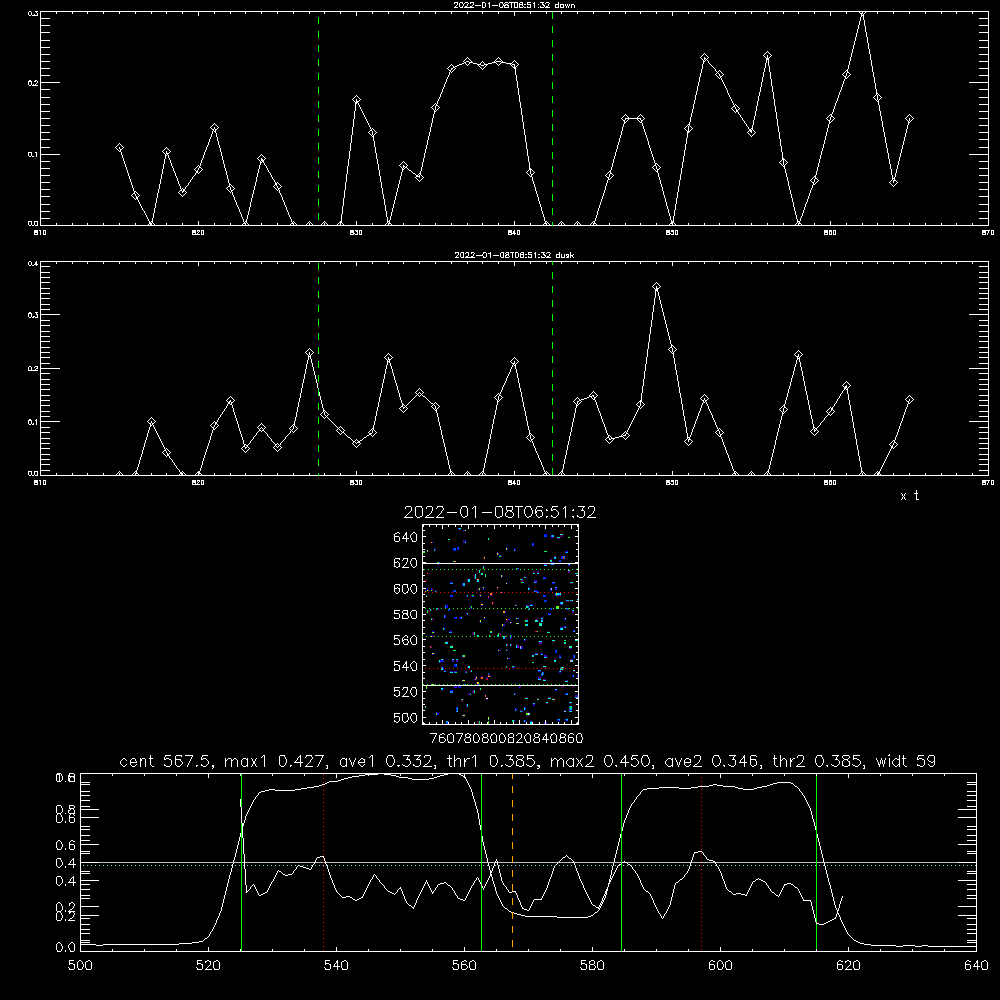
Task: Select the 'ave1 0.332' statistic
Action: 386,761
